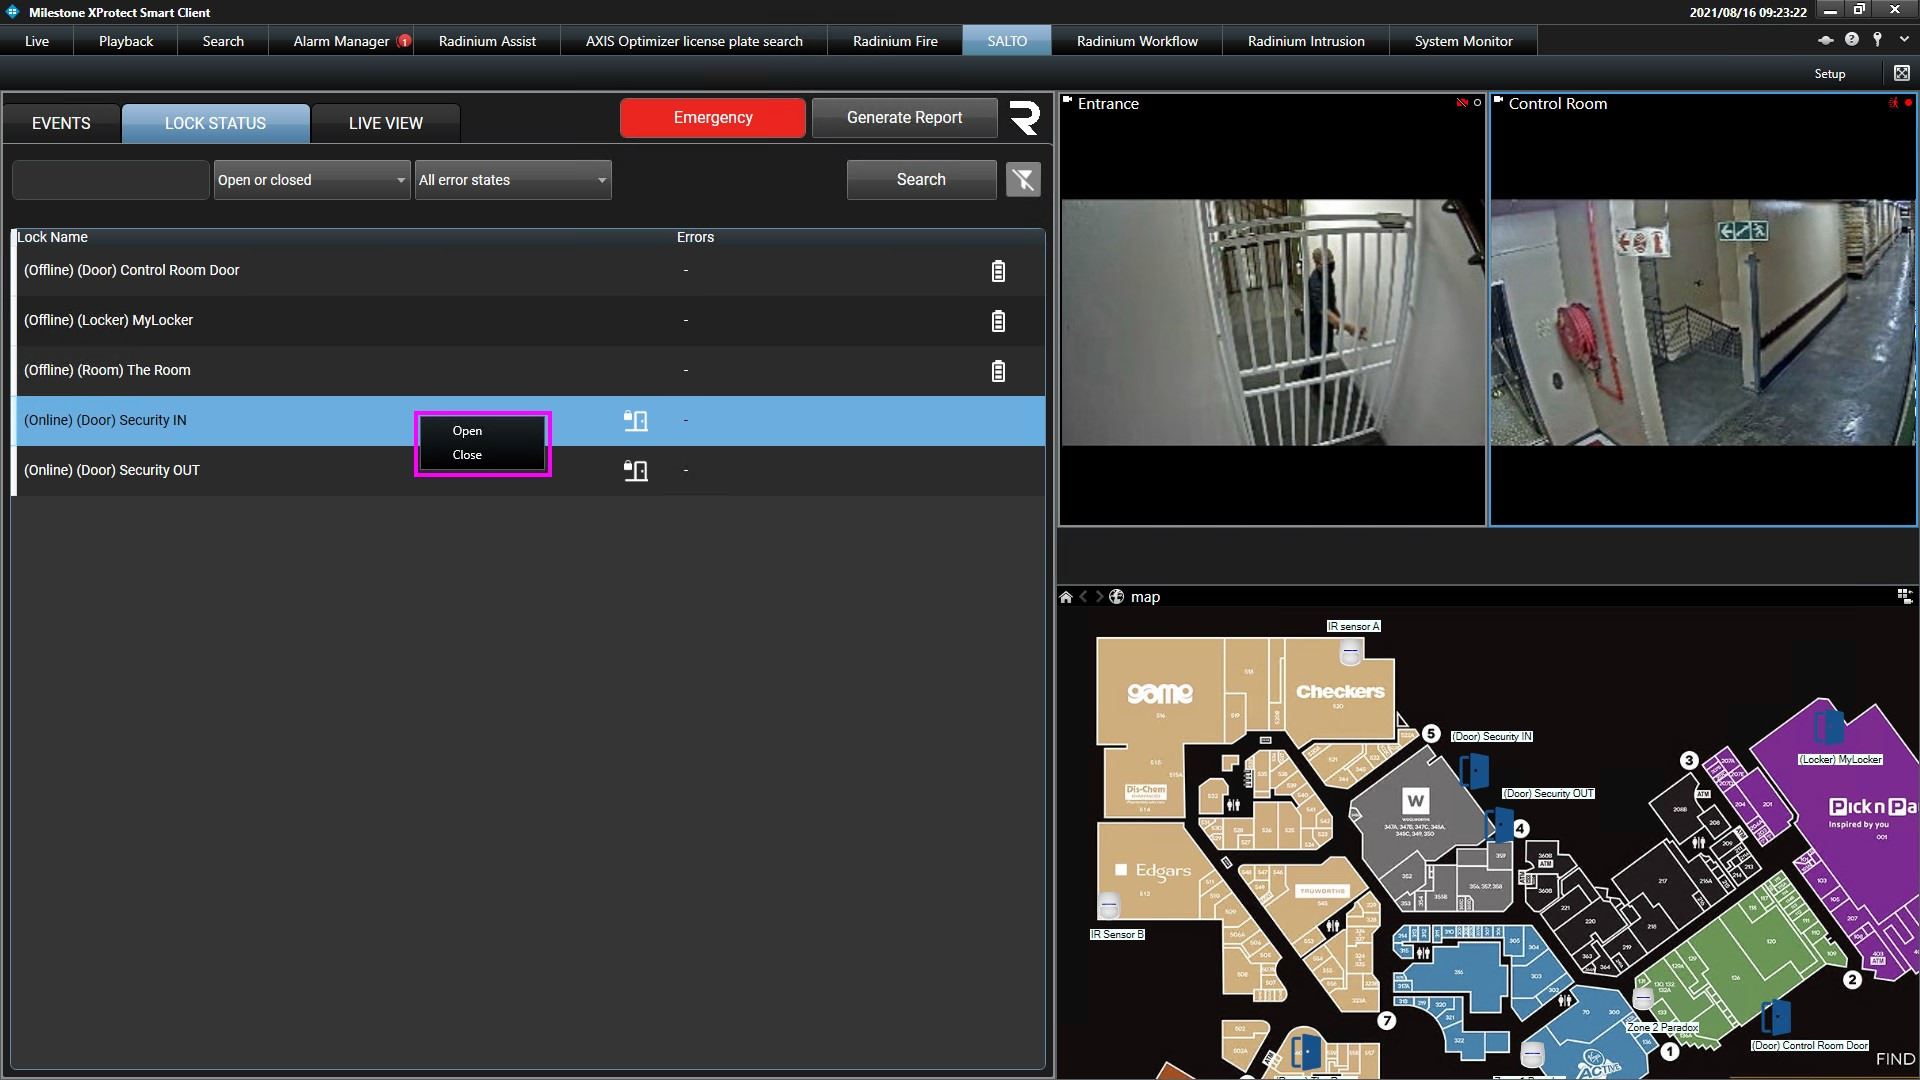Image resolution: width=1920 pixels, height=1080 pixels.
Task: Open battery status for Control Room Door
Action: point(998,271)
